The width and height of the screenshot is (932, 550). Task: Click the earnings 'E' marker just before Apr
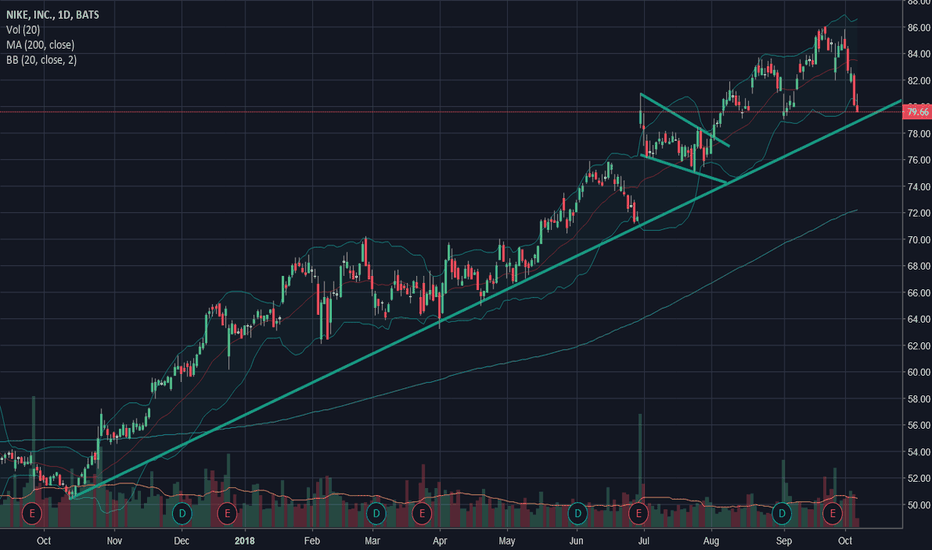click(x=421, y=513)
